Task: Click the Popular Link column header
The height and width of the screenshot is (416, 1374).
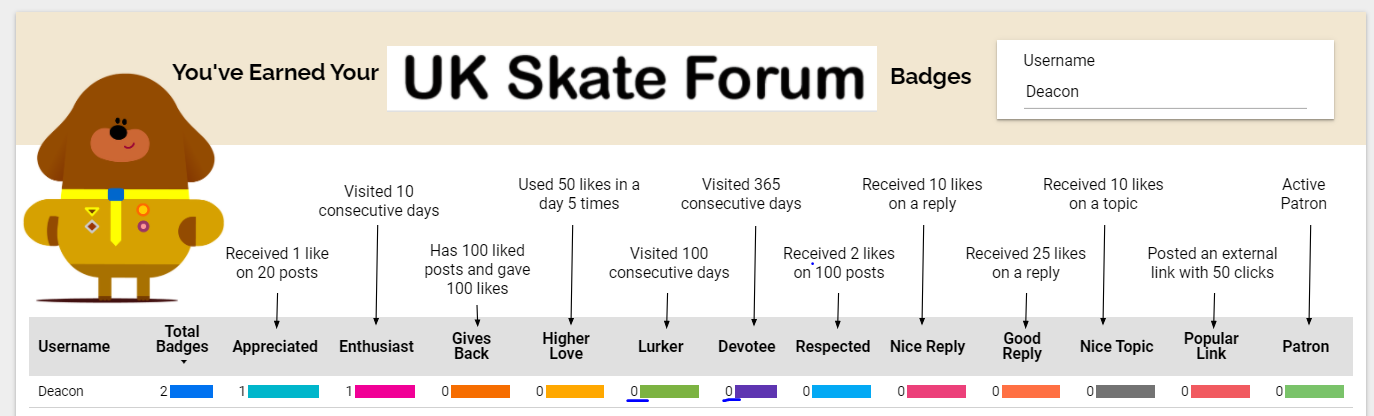Action: coord(1211,346)
